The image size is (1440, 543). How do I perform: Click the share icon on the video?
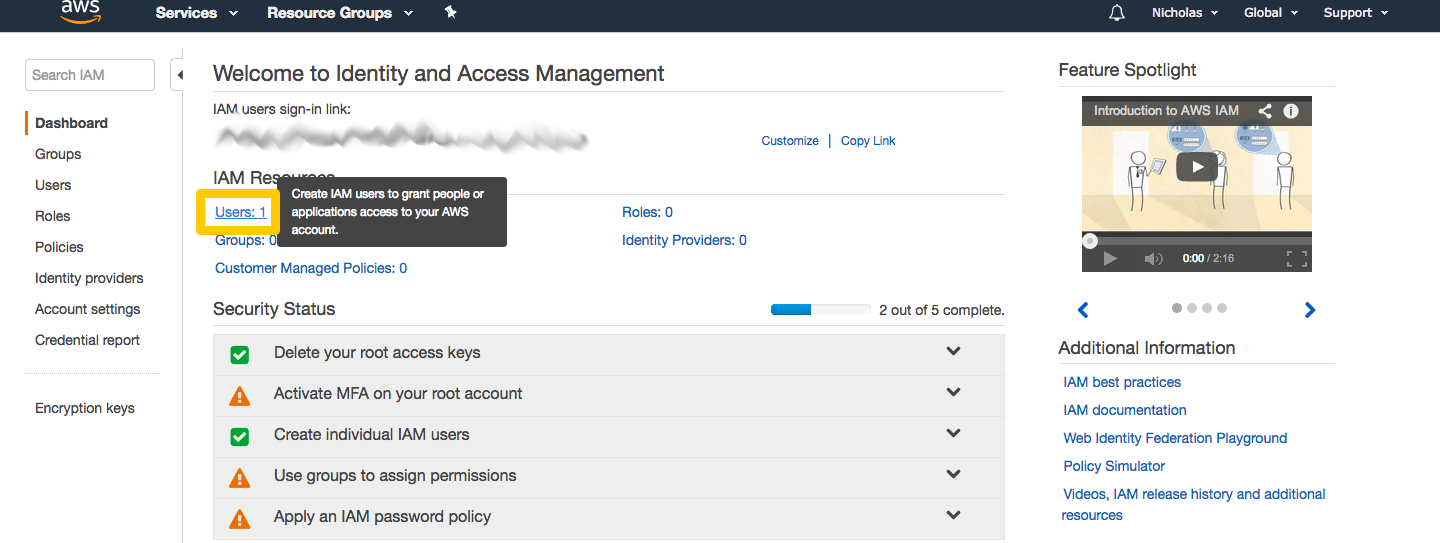pos(1264,111)
